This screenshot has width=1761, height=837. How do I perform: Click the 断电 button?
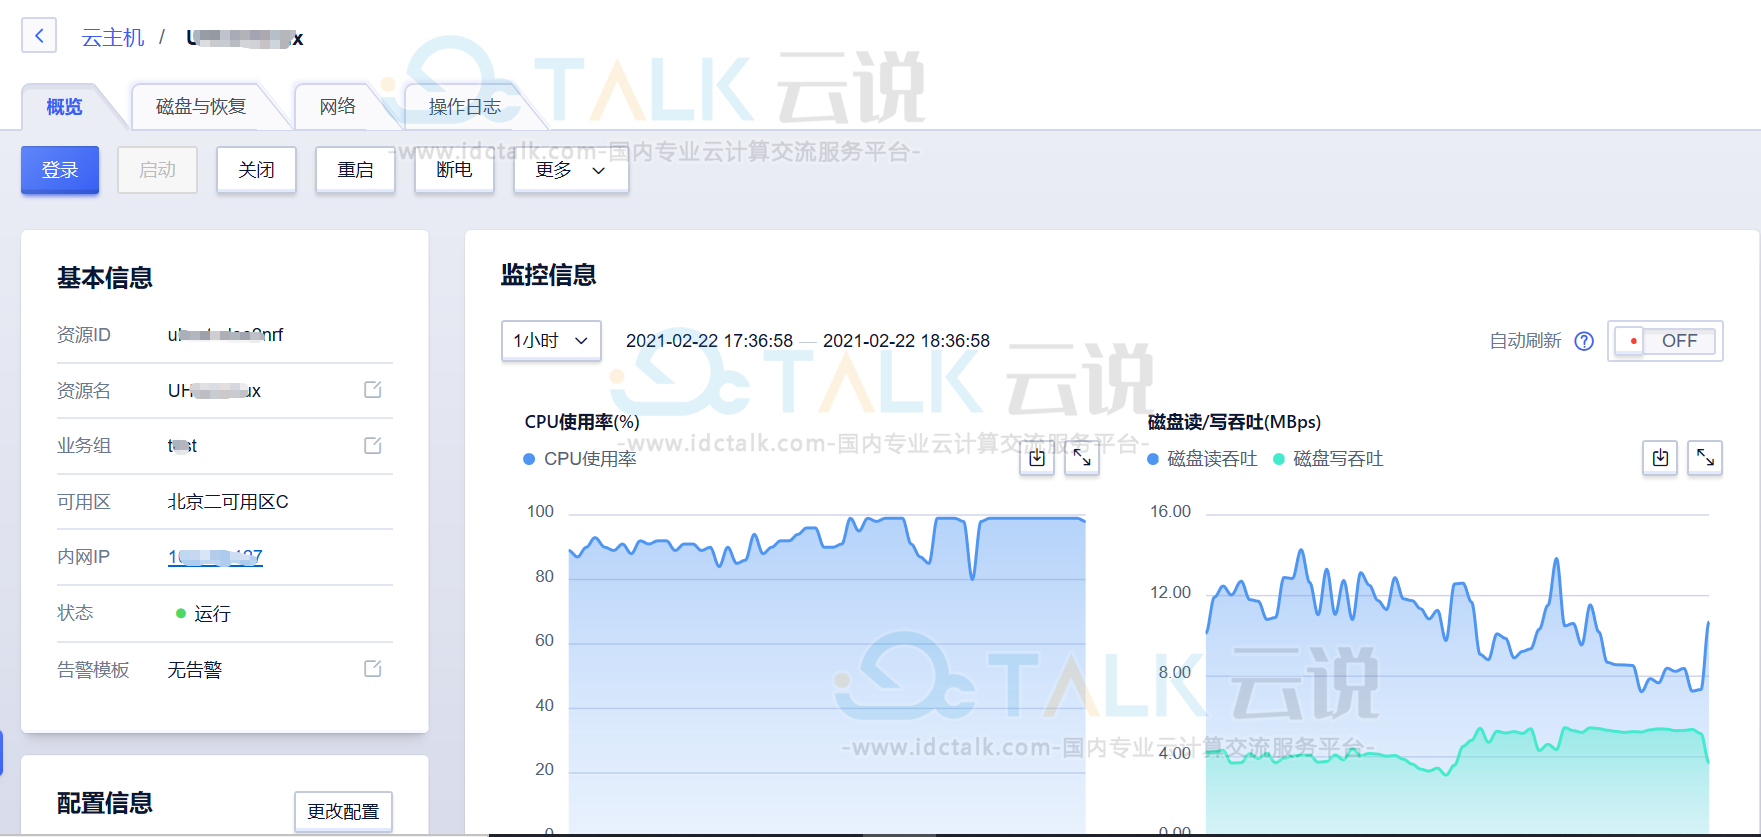pos(454,170)
